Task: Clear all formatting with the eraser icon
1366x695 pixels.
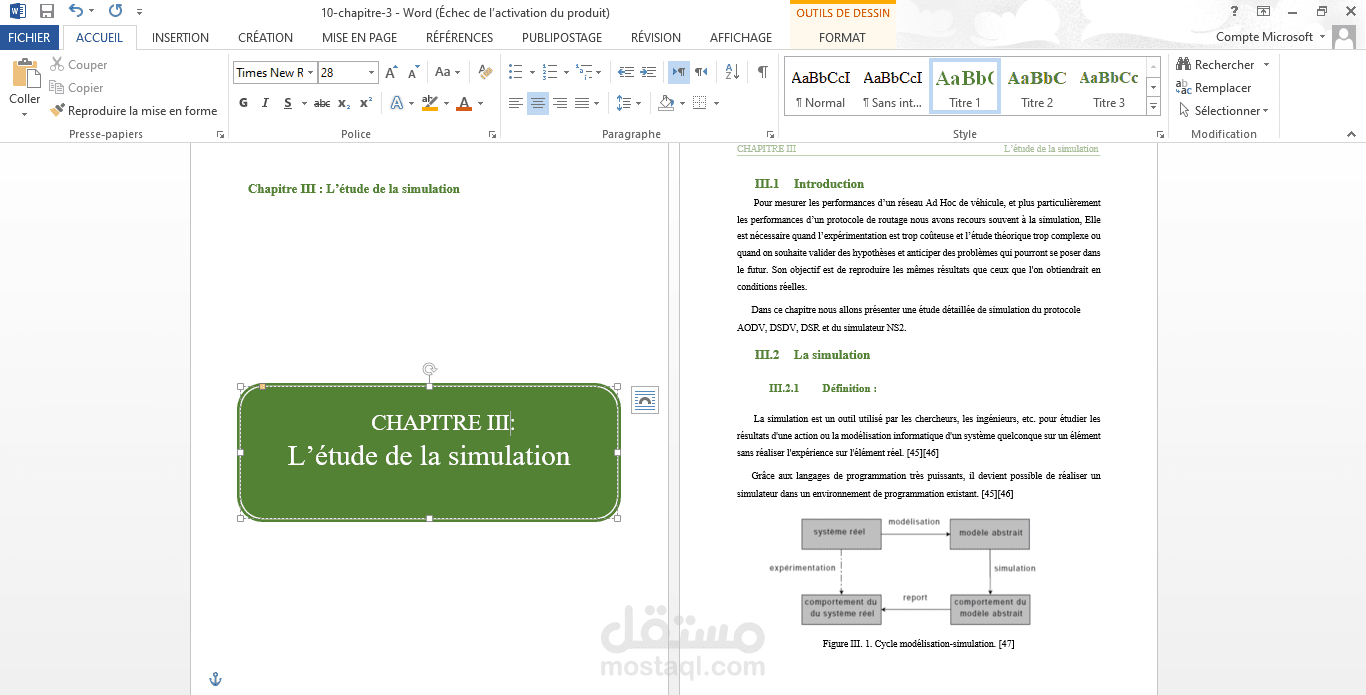Action: point(485,72)
